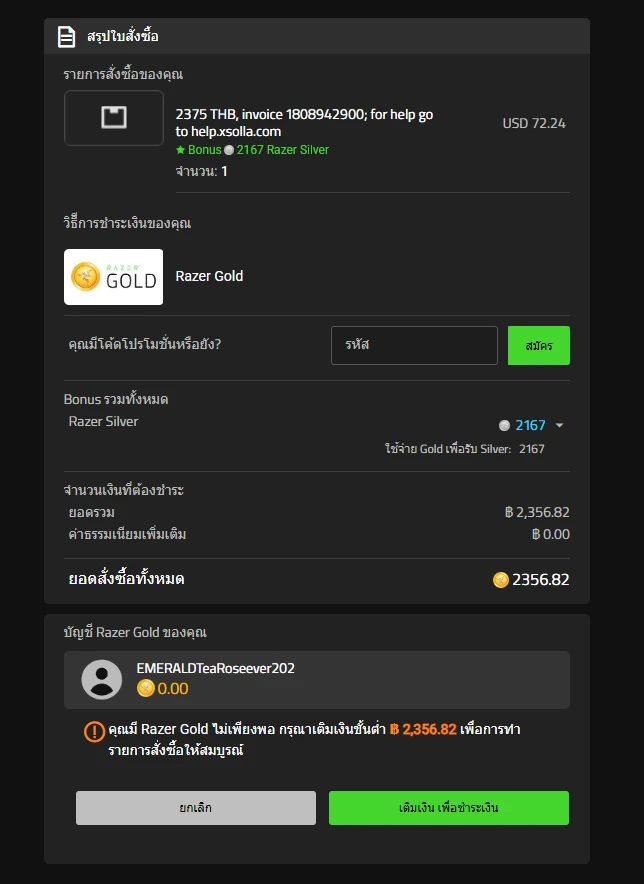The image size is (644, 884).
Task: Click the orange warning exclamation icon
Action: 93,731
